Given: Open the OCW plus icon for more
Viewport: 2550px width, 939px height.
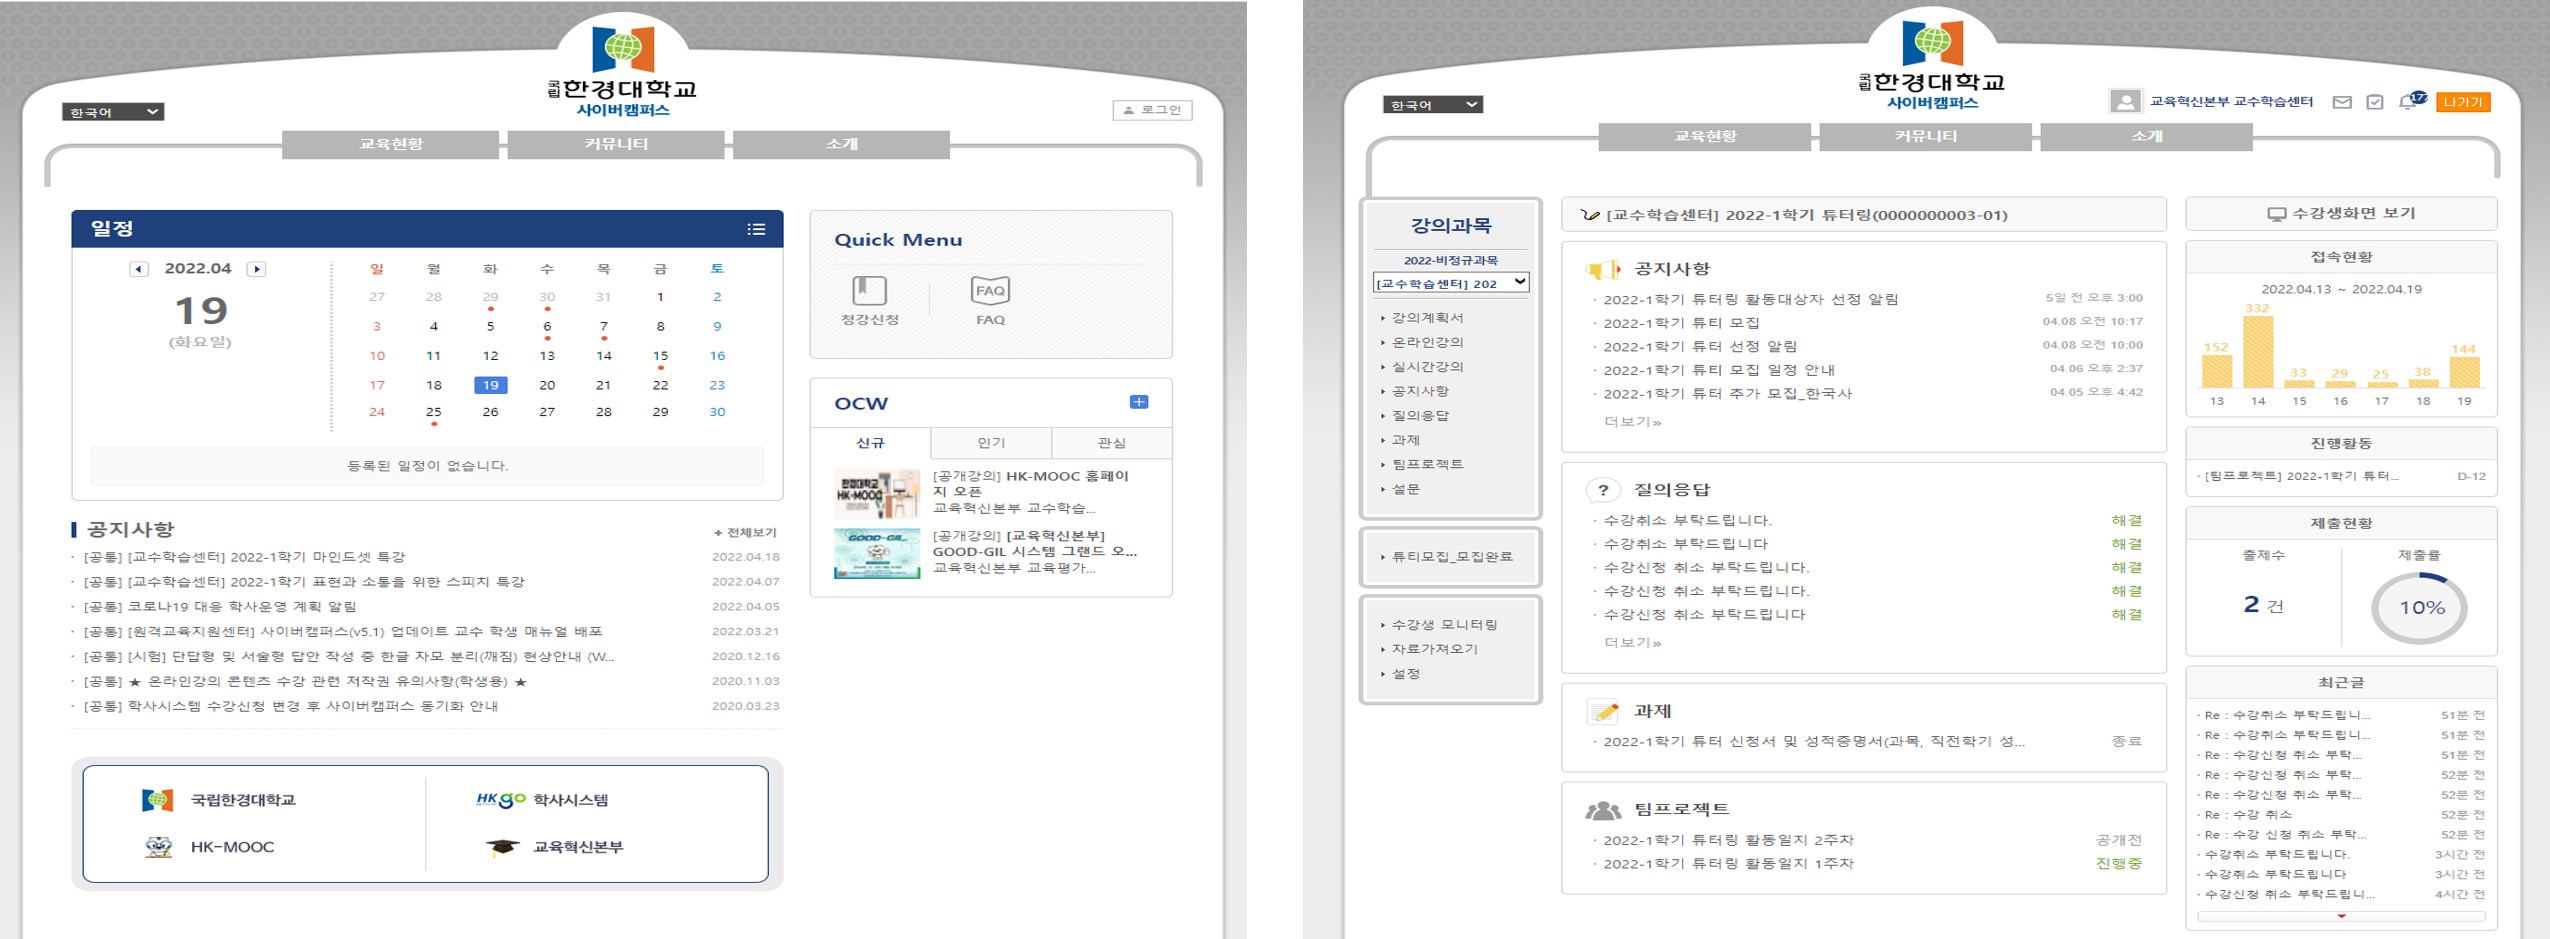Looking at the screenshot, I should [x=1138, y=402].
